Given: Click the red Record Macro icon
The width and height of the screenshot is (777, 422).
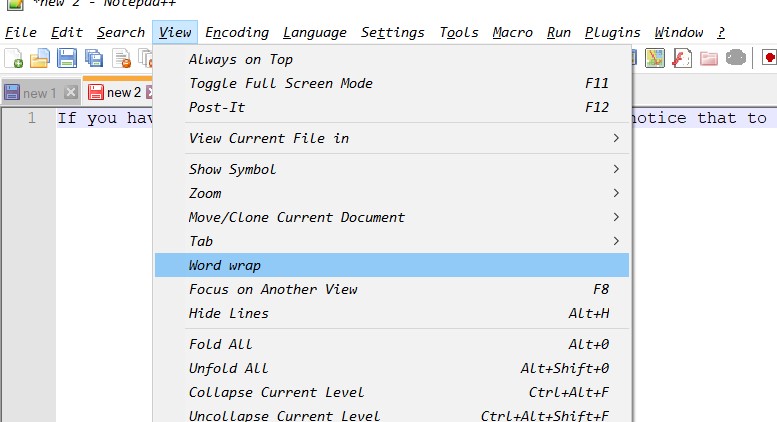Looking at the screenshot, I should coord(769,57).
